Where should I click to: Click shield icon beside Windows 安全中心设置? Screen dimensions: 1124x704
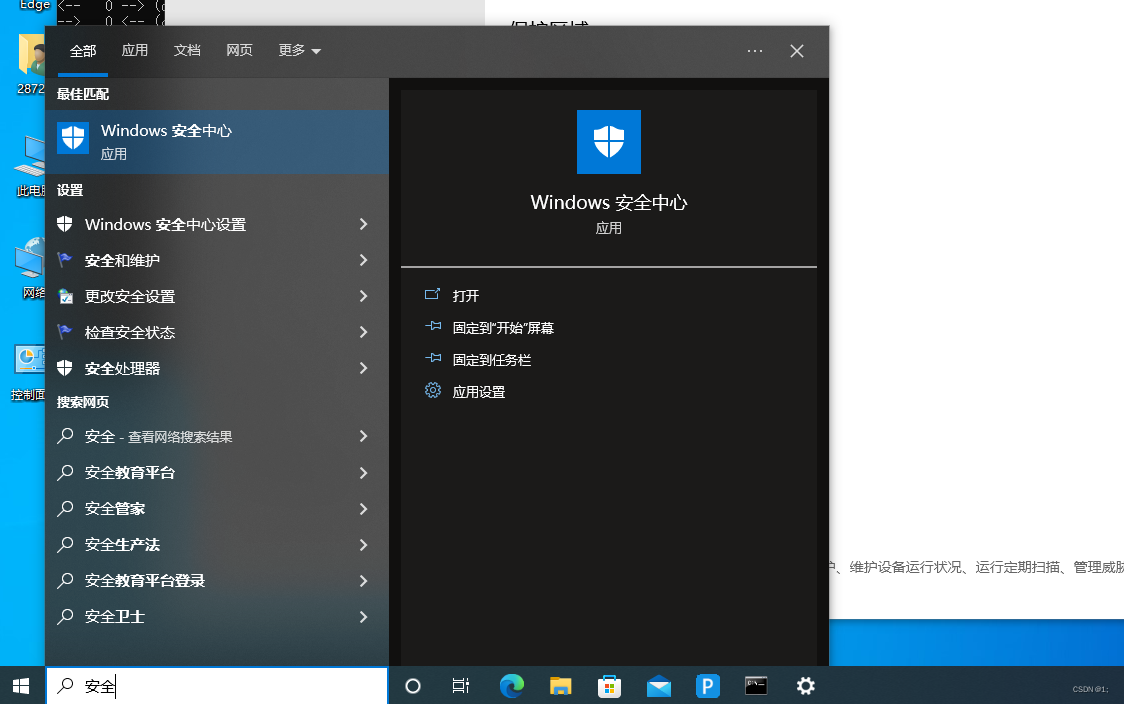point(65,224)
